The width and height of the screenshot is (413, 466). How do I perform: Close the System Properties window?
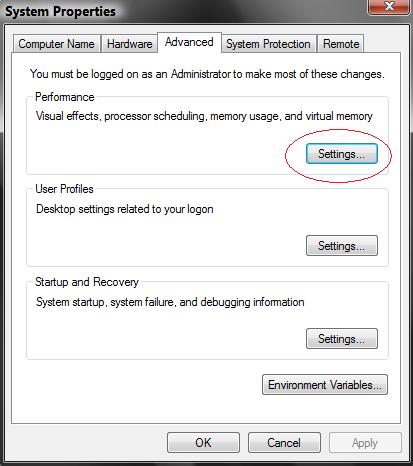389,7
